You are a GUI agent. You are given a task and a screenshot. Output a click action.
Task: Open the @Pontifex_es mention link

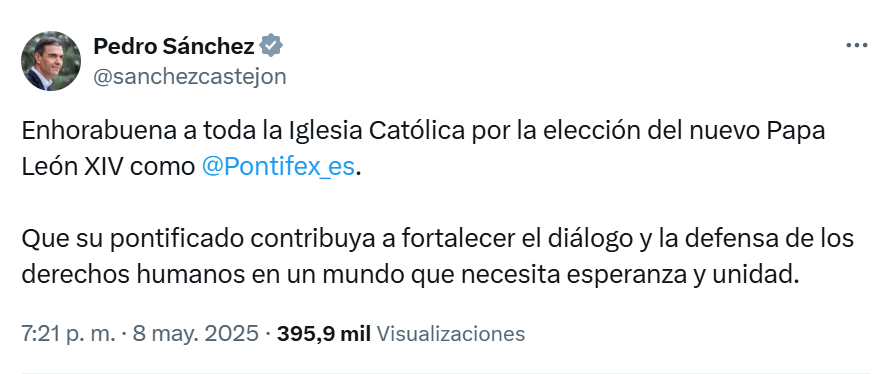click(x=278, y=167)
